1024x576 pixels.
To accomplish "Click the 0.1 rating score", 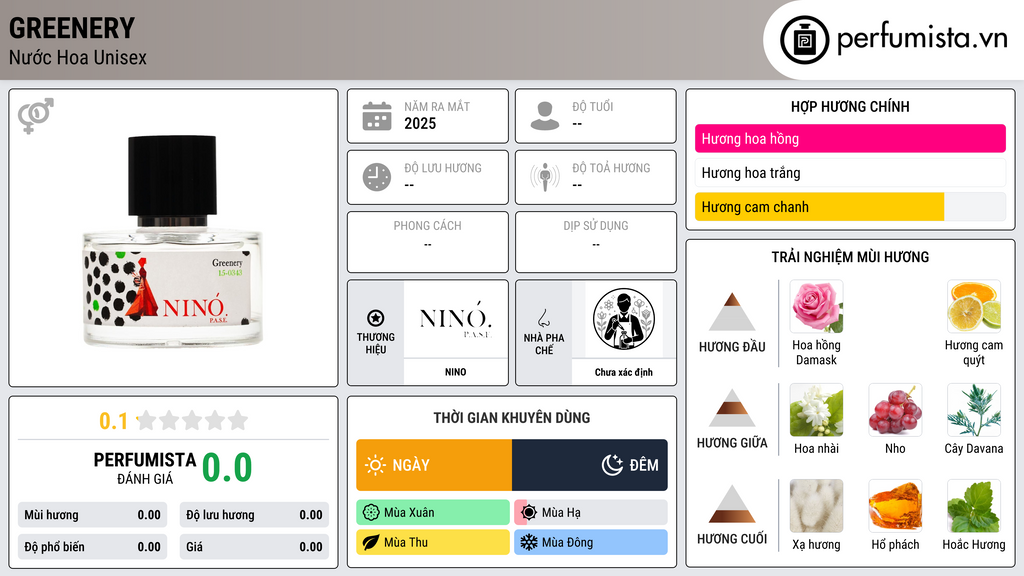I will (114, 421).
